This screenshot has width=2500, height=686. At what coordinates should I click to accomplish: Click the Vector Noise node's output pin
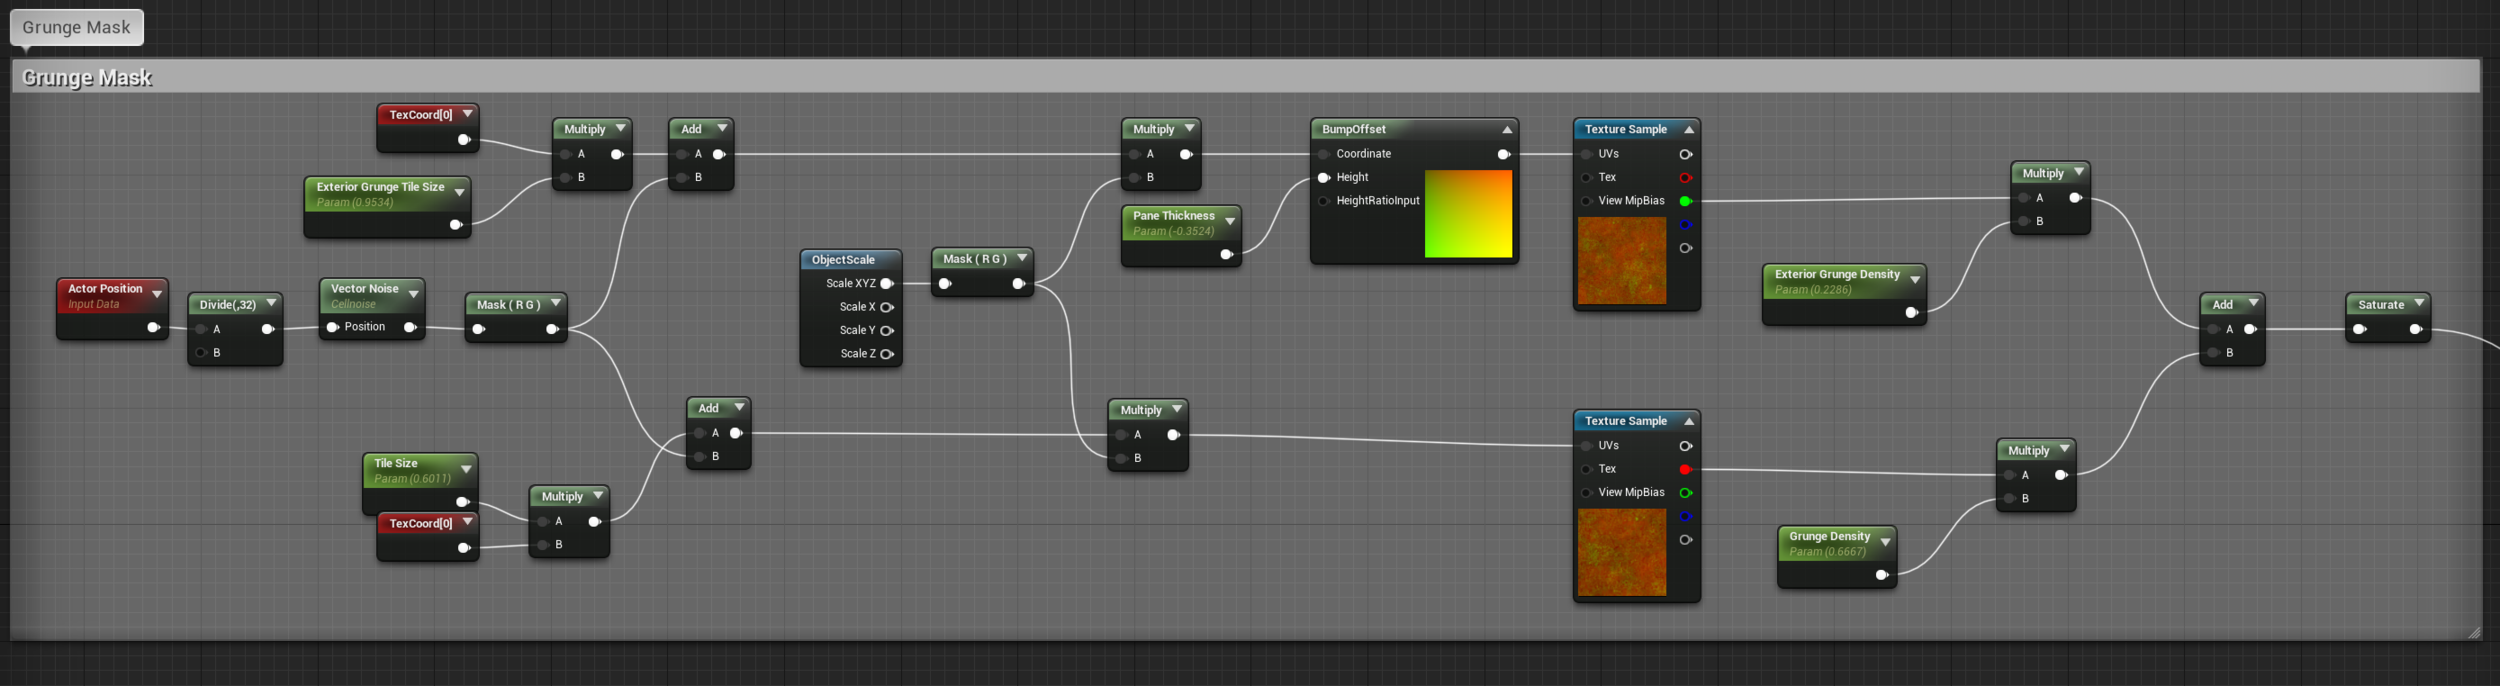pos(410,327)
